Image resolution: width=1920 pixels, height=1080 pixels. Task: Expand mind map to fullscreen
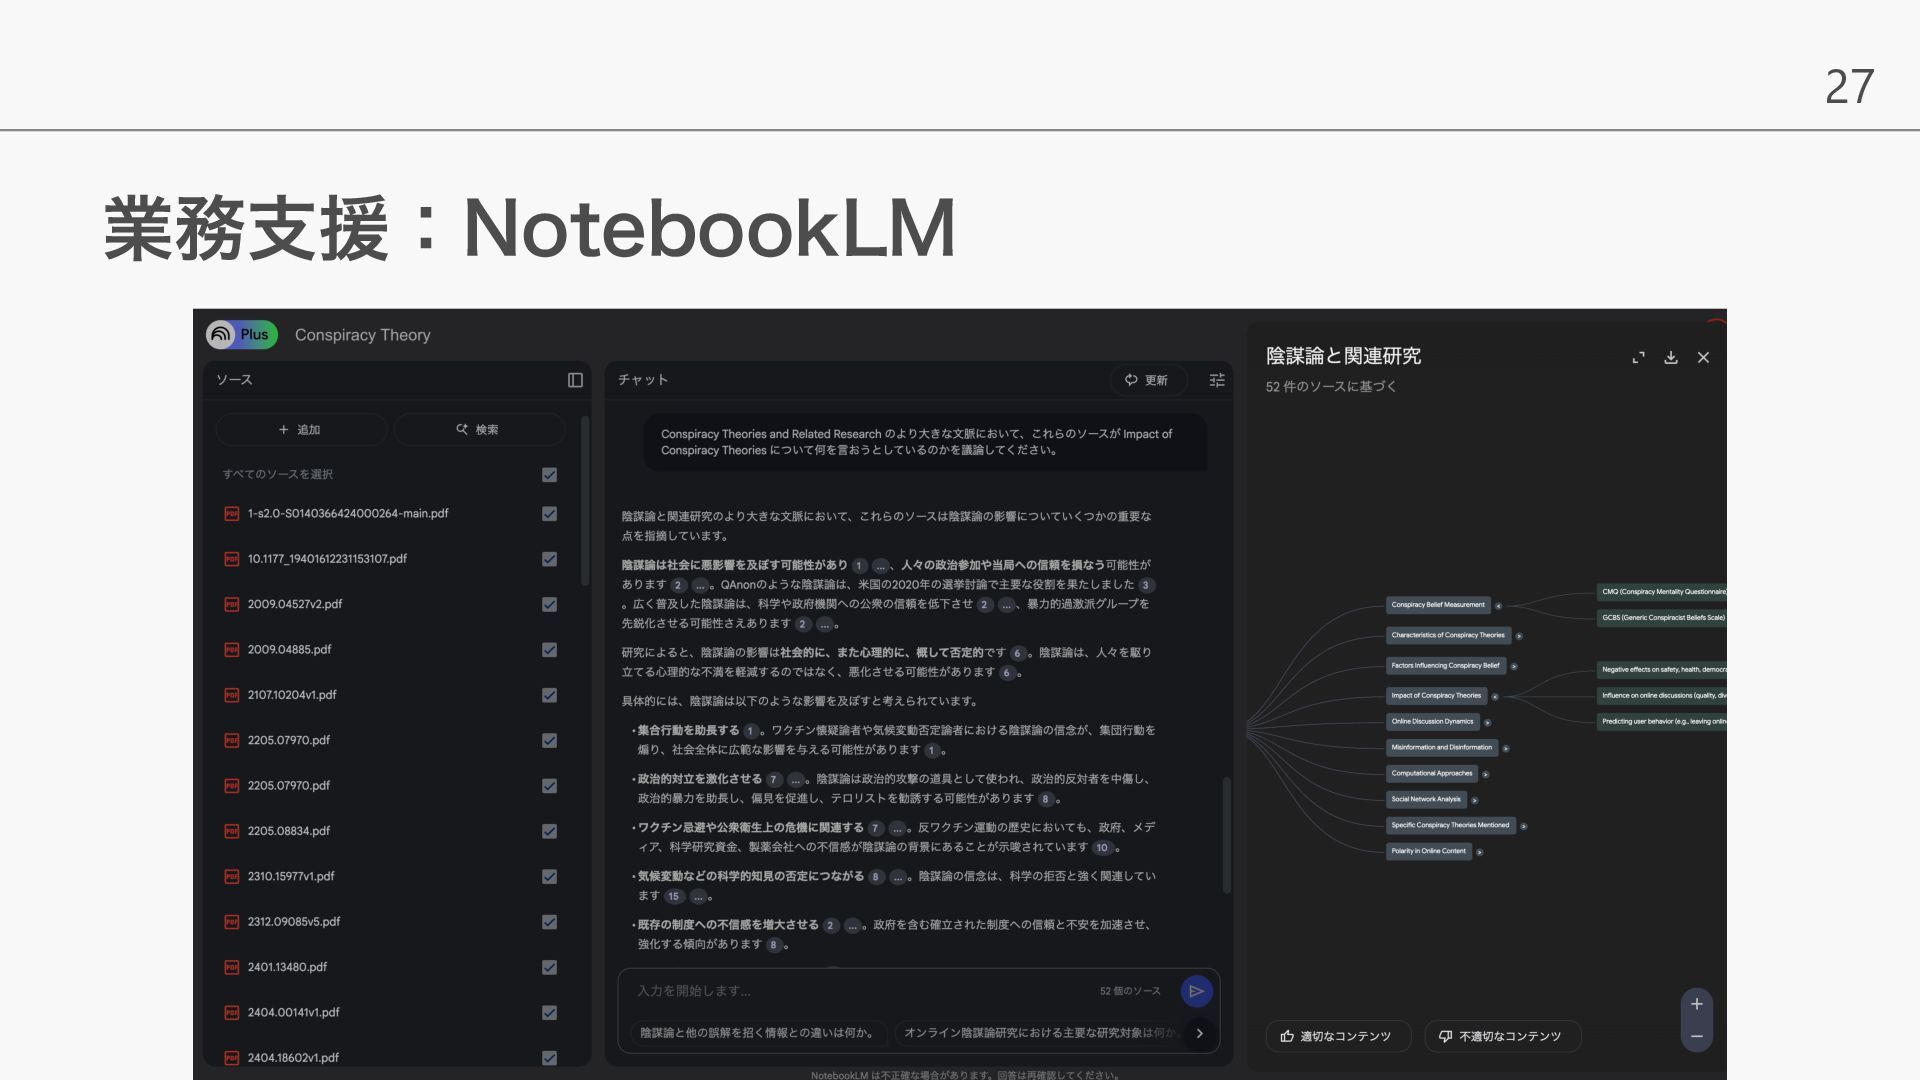[1638, 358]
